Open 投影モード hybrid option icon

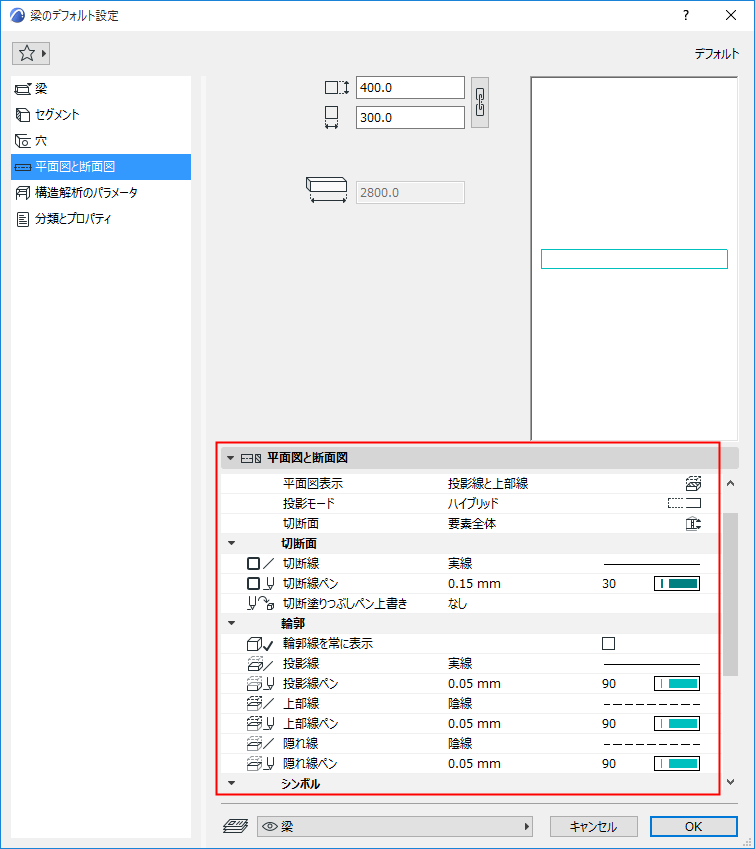(x=685, y=504)
